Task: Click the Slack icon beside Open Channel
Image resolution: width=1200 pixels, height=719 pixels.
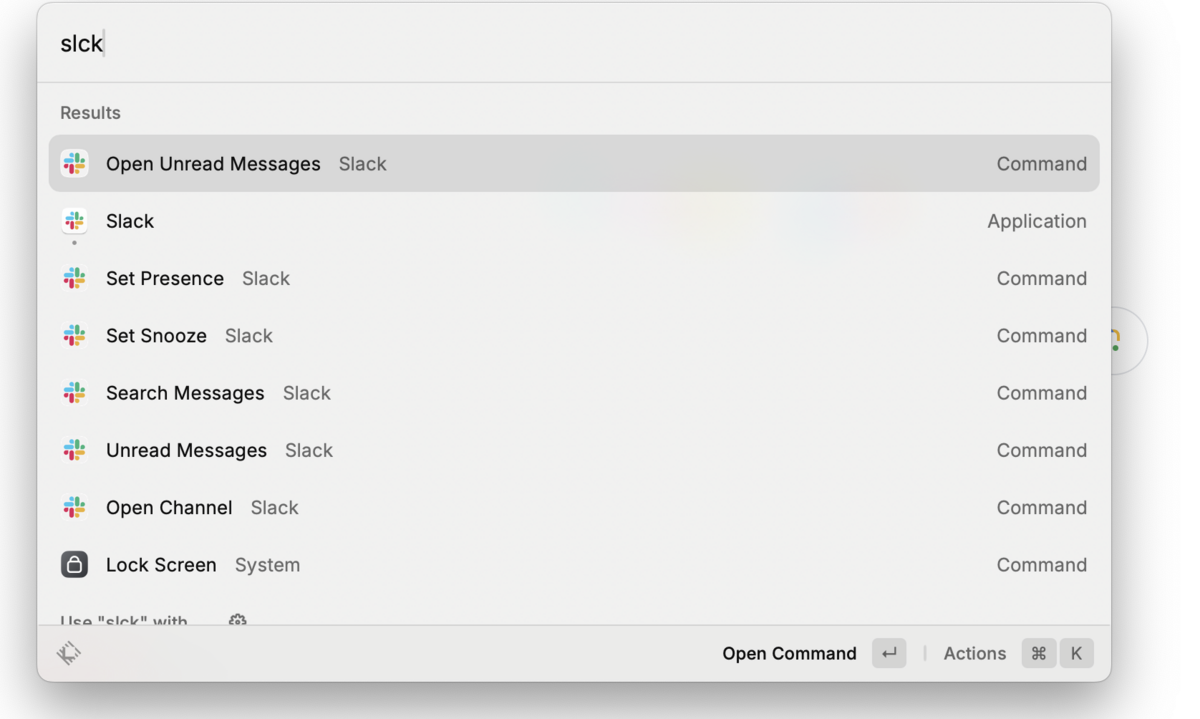Action: pyautogui.click(x=74, y=508)
